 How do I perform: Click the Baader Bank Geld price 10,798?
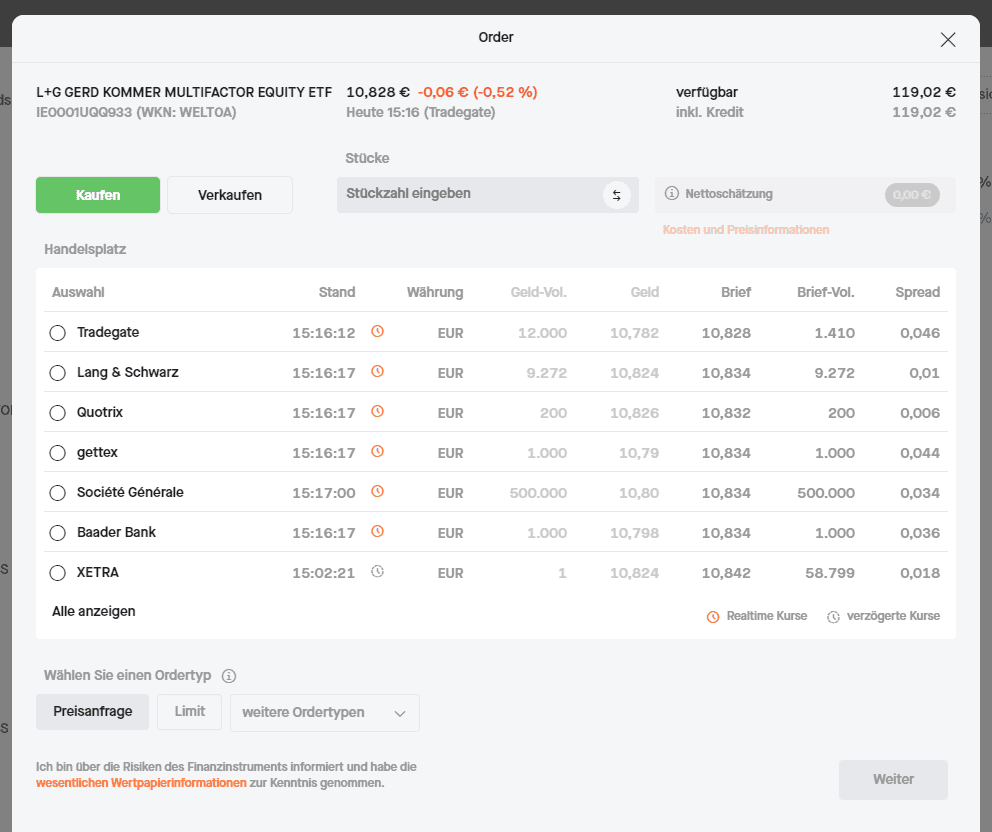click(635, 533)
